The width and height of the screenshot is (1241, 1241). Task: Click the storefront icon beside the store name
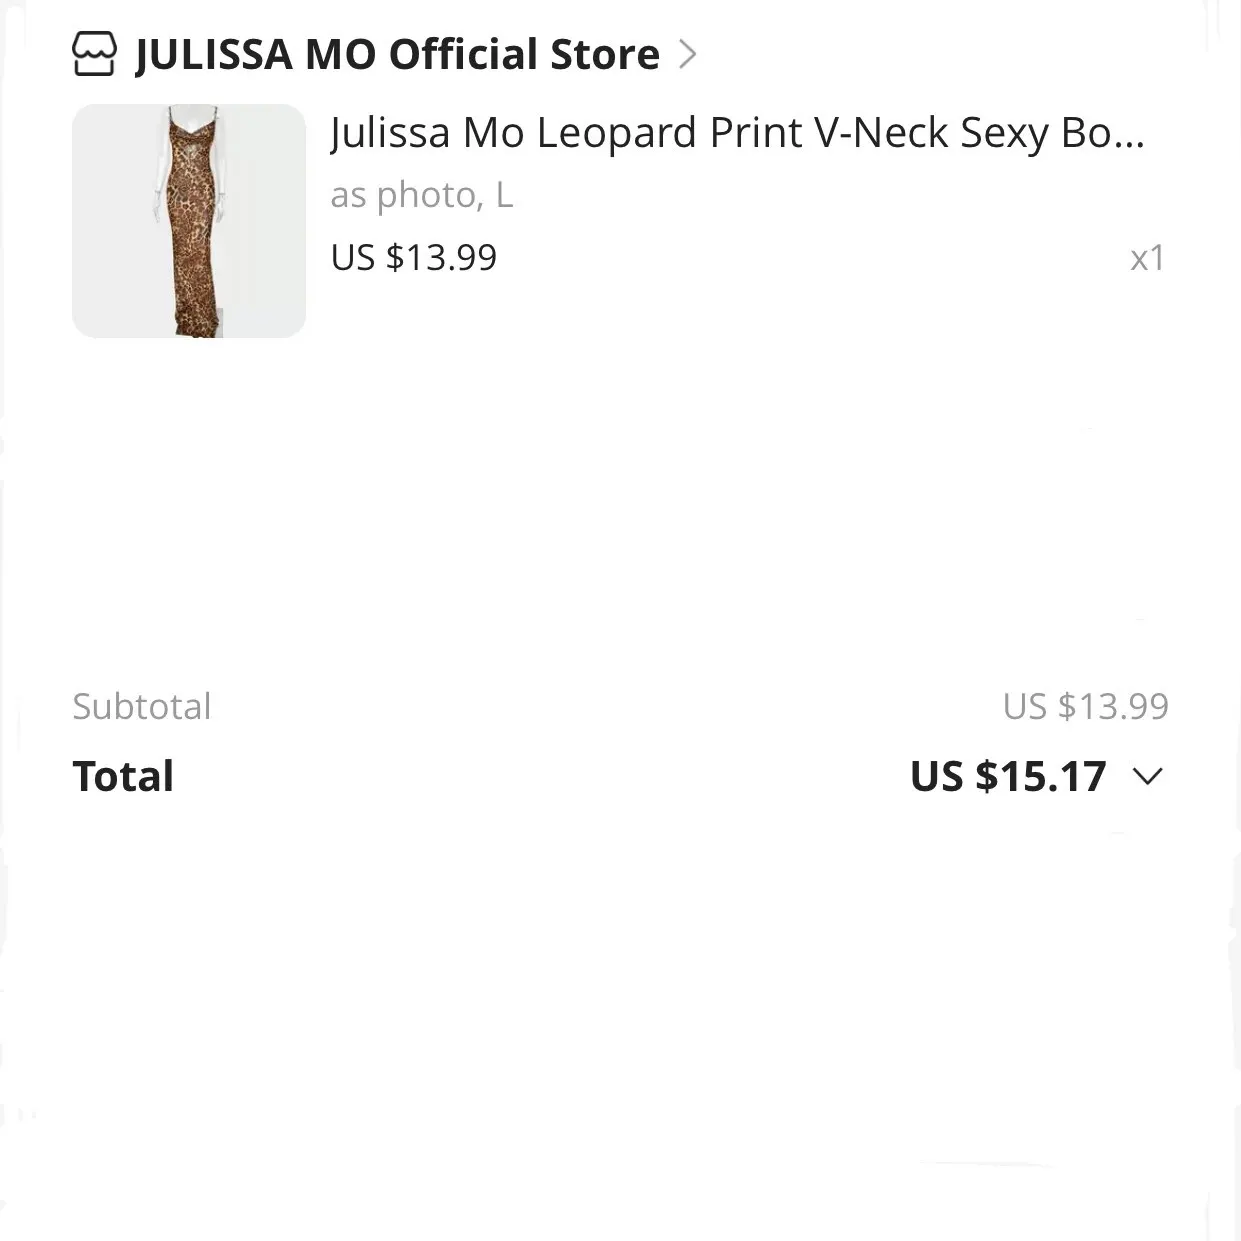95,54
